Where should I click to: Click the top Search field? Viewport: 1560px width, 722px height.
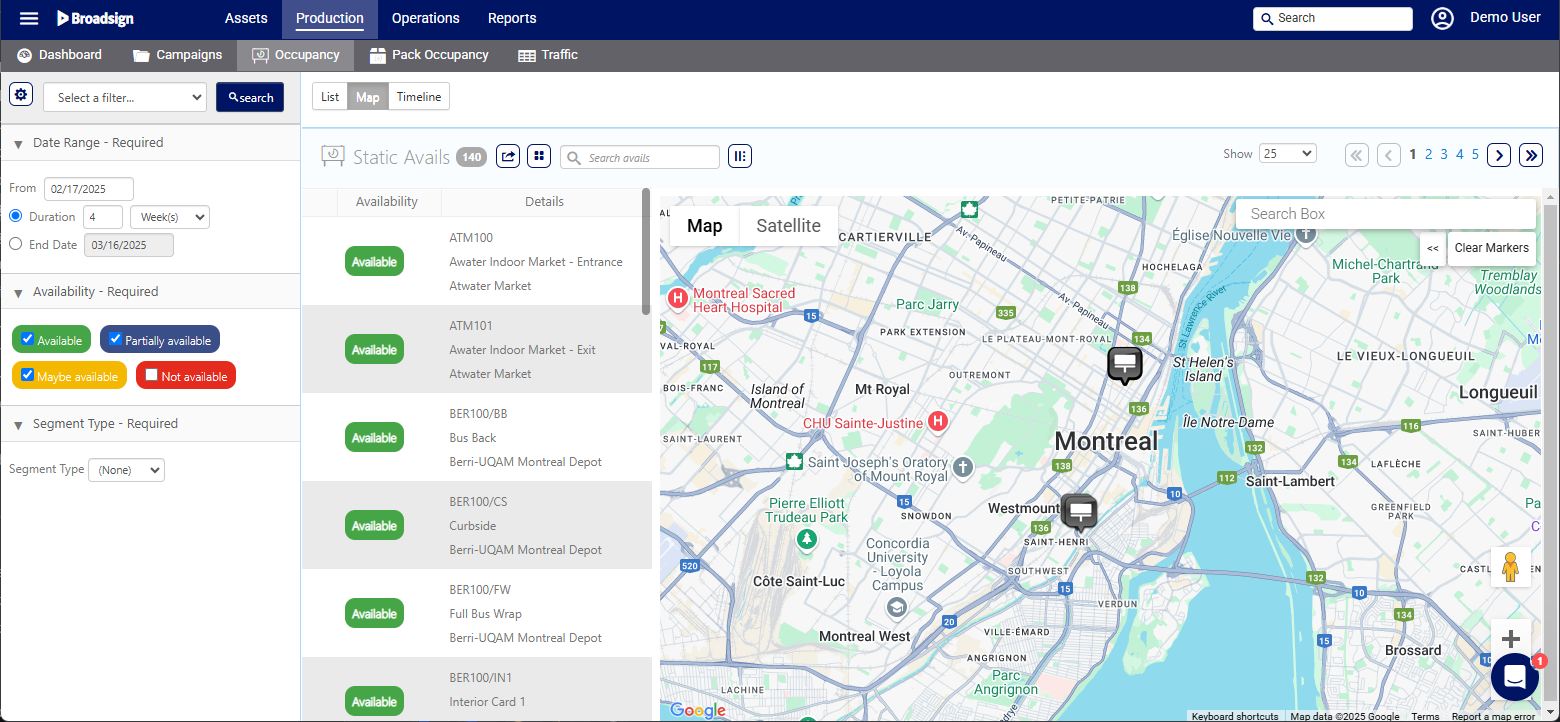[1333, 18]
